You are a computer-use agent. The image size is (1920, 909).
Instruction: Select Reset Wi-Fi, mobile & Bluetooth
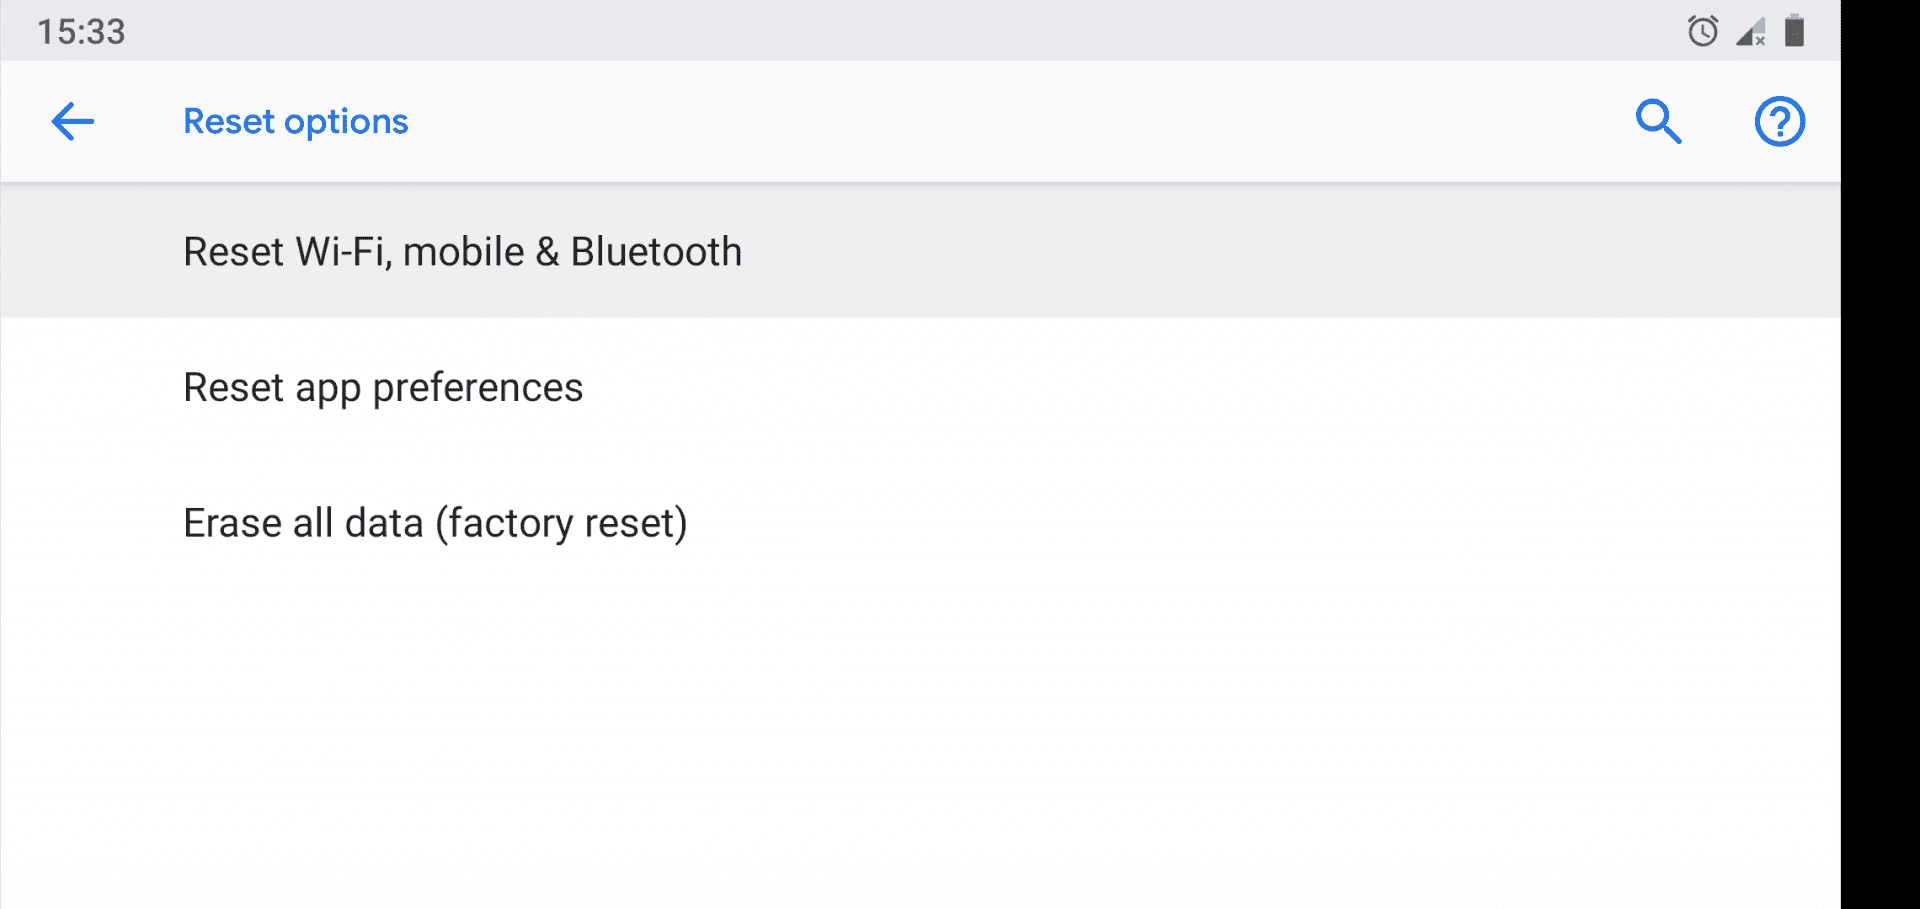tap(462, 251)
